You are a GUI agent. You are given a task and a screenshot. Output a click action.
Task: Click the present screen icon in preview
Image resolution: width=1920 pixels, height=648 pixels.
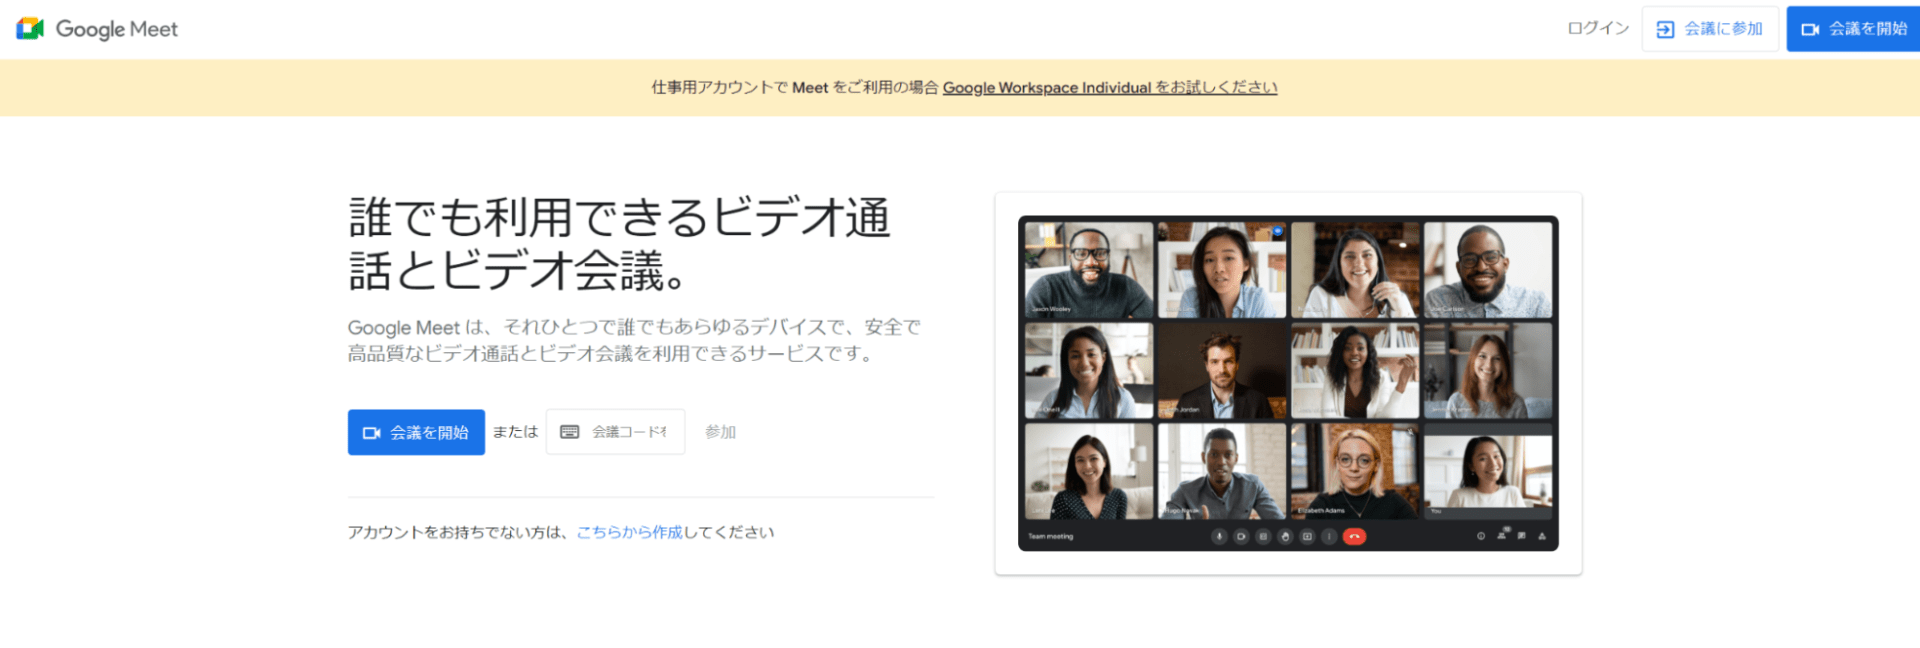coord(1307,537)
